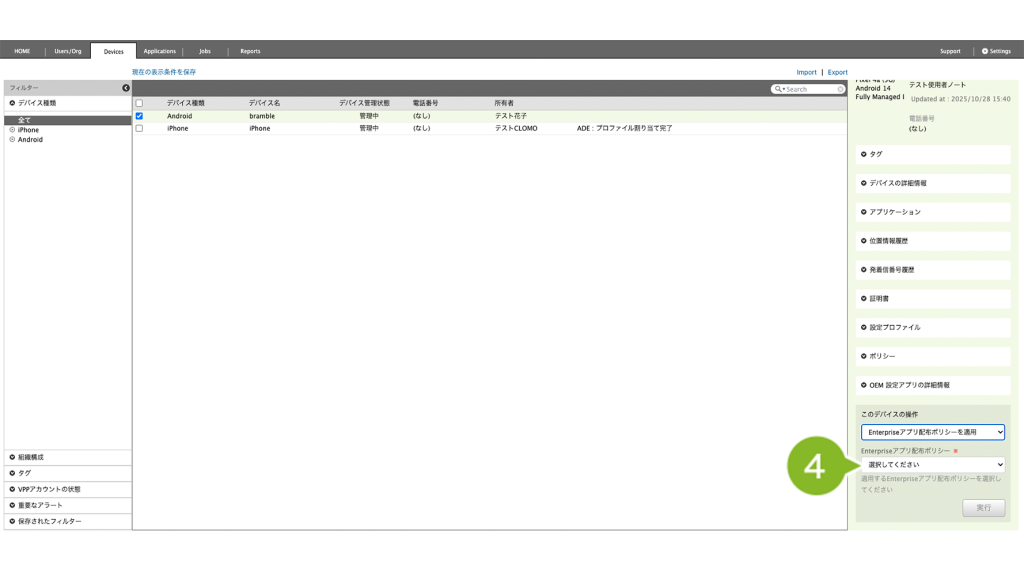Click the Settings gear icon
Screen dimensions: 1024x576
(x=985, y=51)
